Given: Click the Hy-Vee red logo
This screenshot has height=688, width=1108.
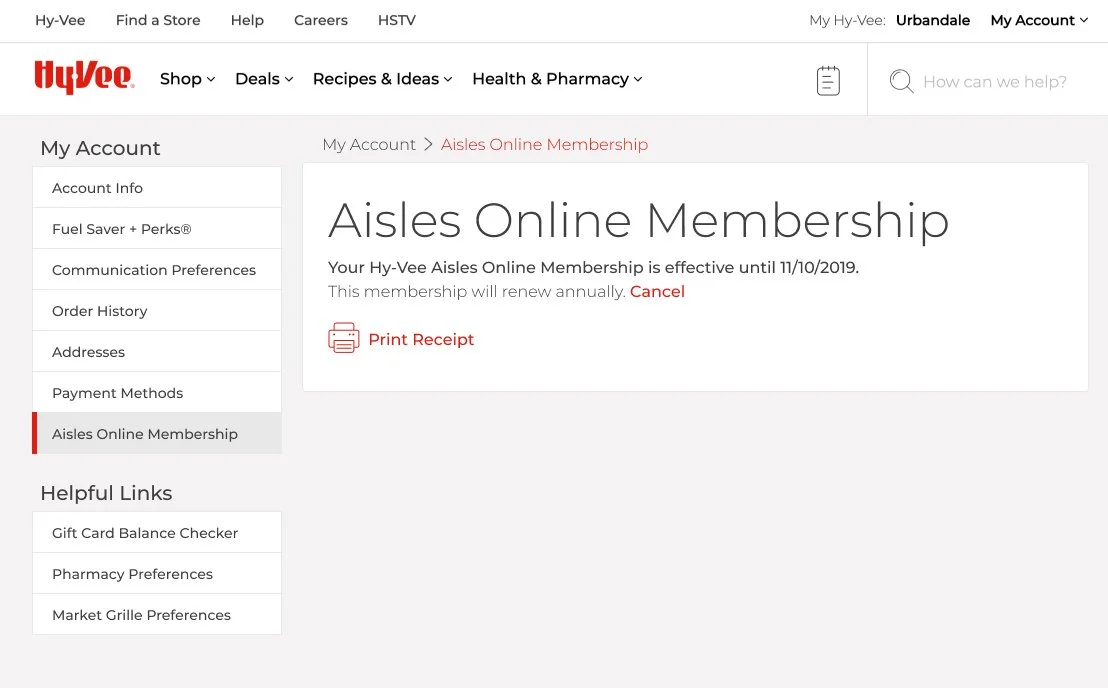Looking at the screenshot, I should (84, 78).
